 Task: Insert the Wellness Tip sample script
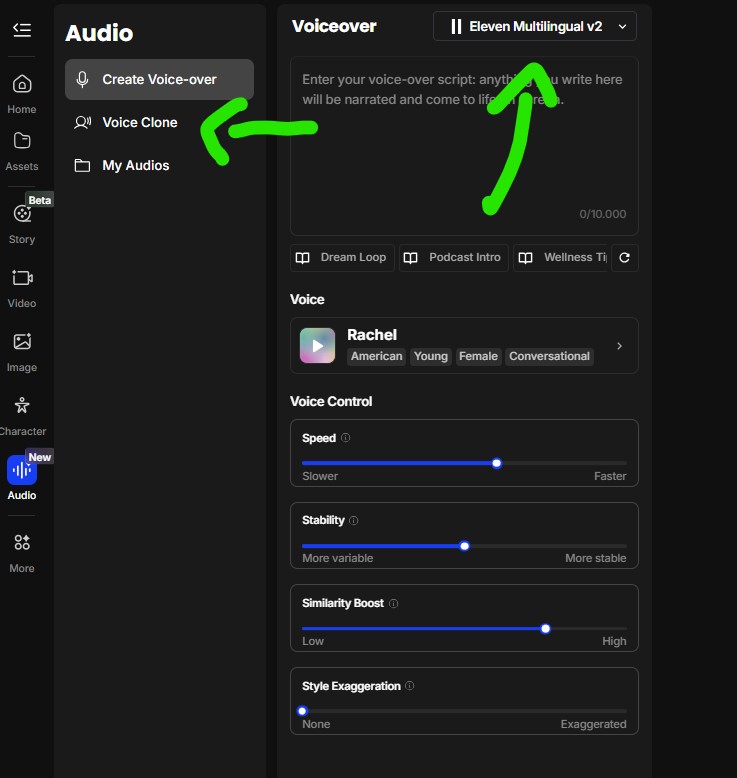[562, 258]
